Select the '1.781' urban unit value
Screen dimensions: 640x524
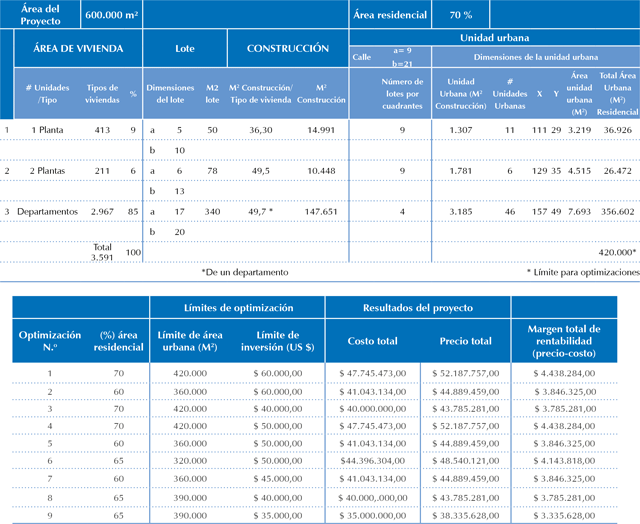click(460, 171)
